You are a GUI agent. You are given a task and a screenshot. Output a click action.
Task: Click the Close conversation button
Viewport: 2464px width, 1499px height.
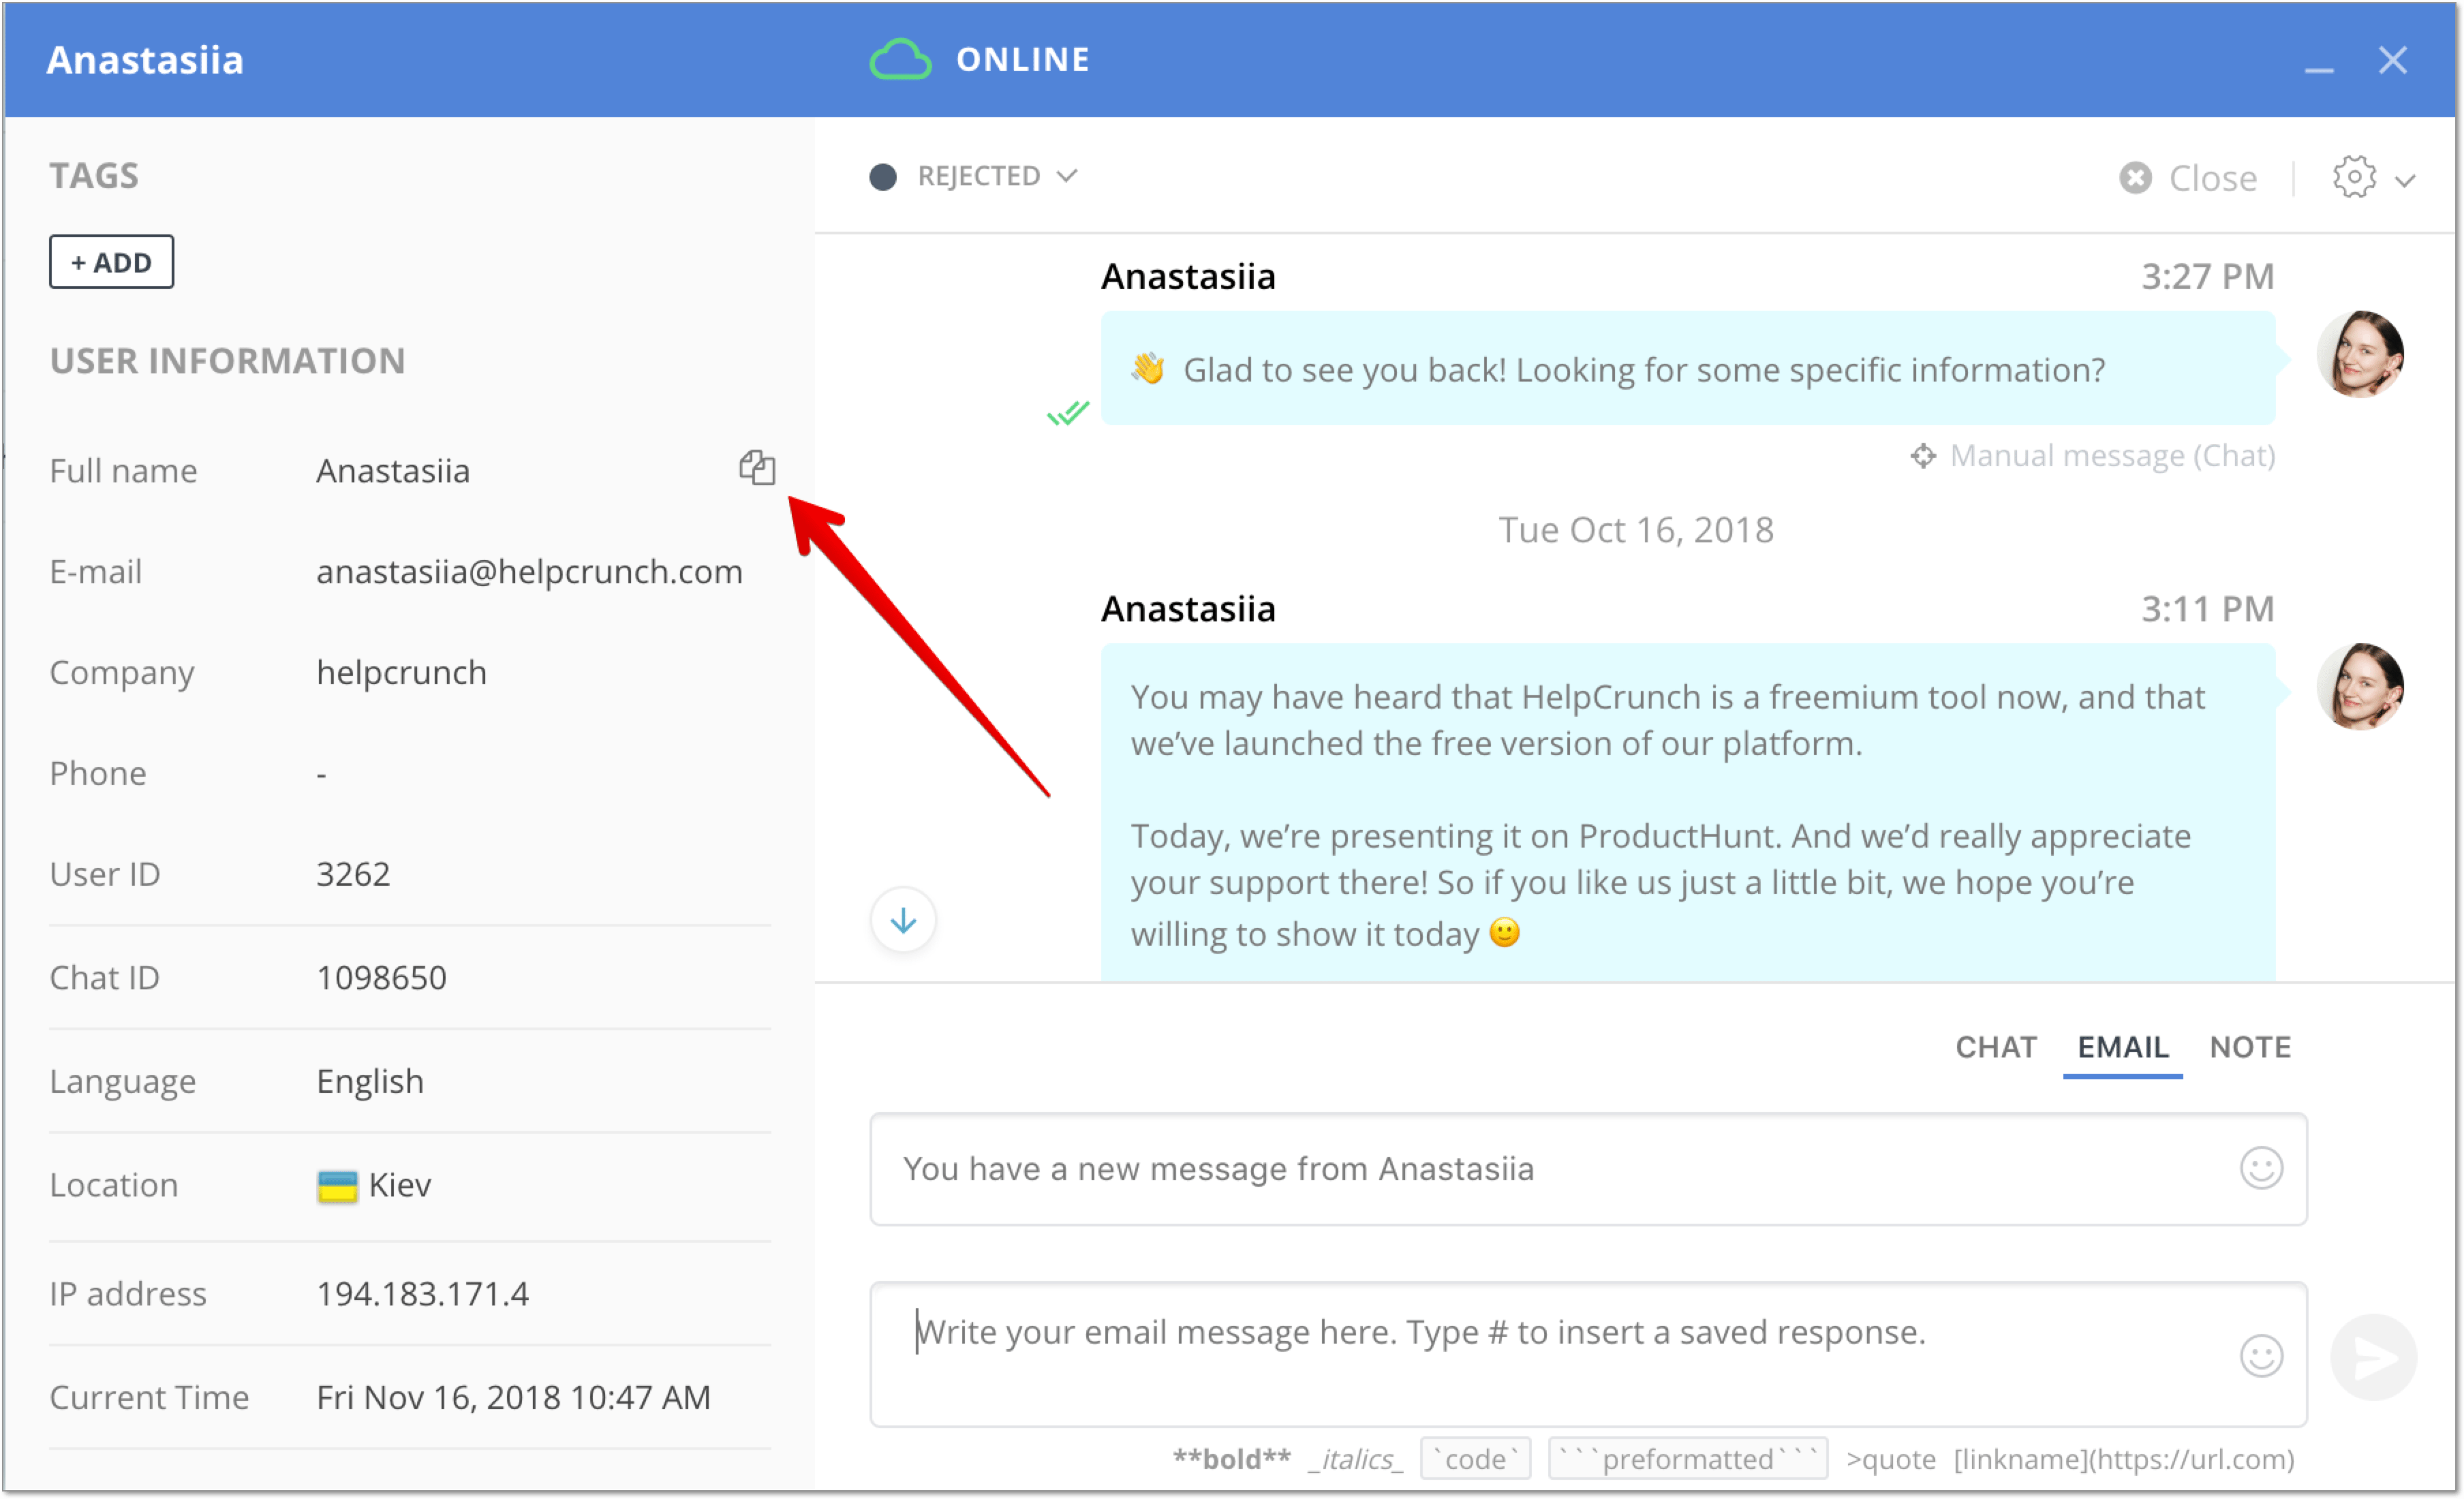pyautogui.click(x=2188, y=178)
